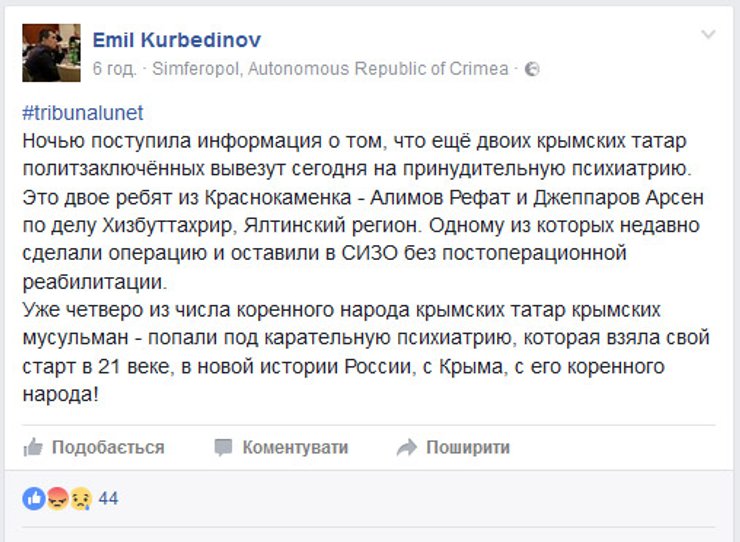
Task: Click the globe public-privacy icon
Action: point(532,69)
